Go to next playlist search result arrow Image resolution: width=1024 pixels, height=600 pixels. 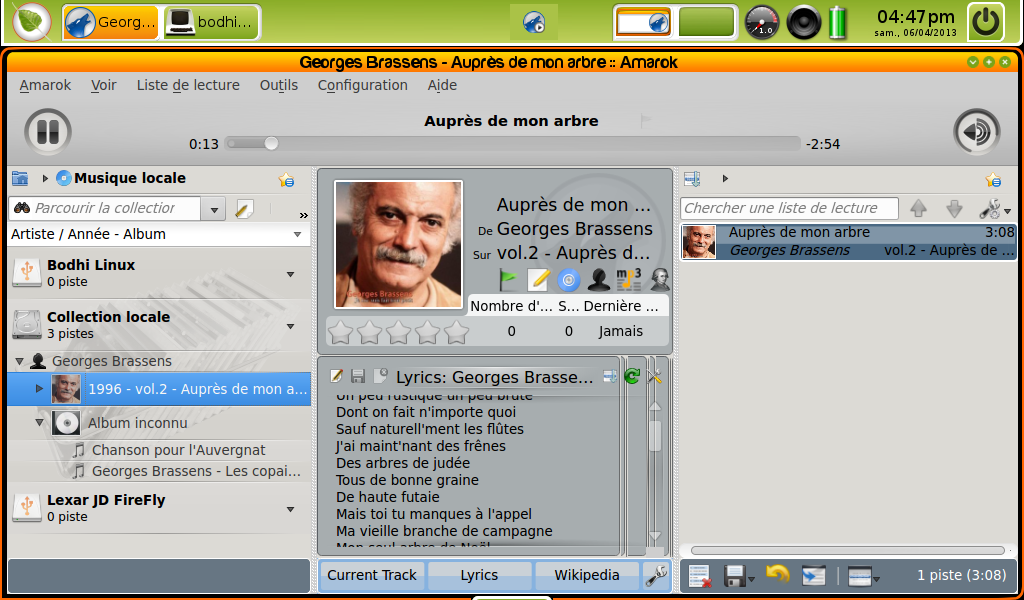coord(954,209)
